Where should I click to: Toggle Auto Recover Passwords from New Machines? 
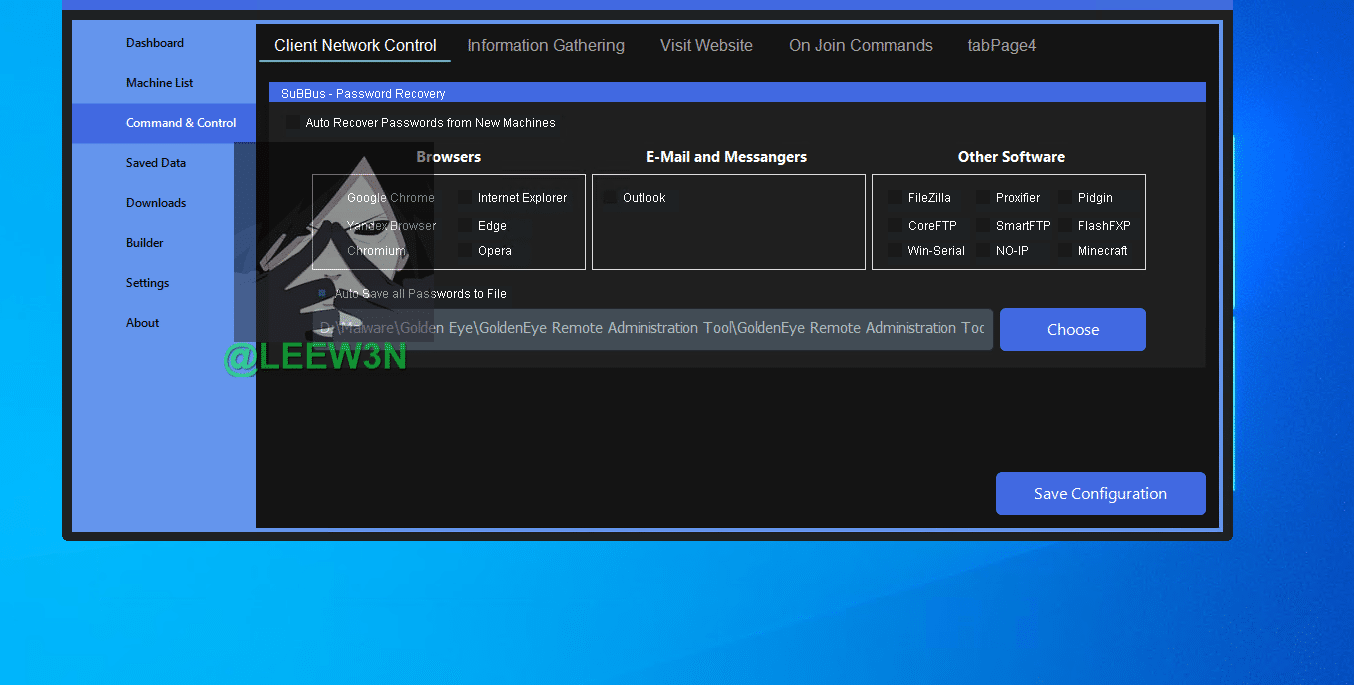tap(293, 123)
